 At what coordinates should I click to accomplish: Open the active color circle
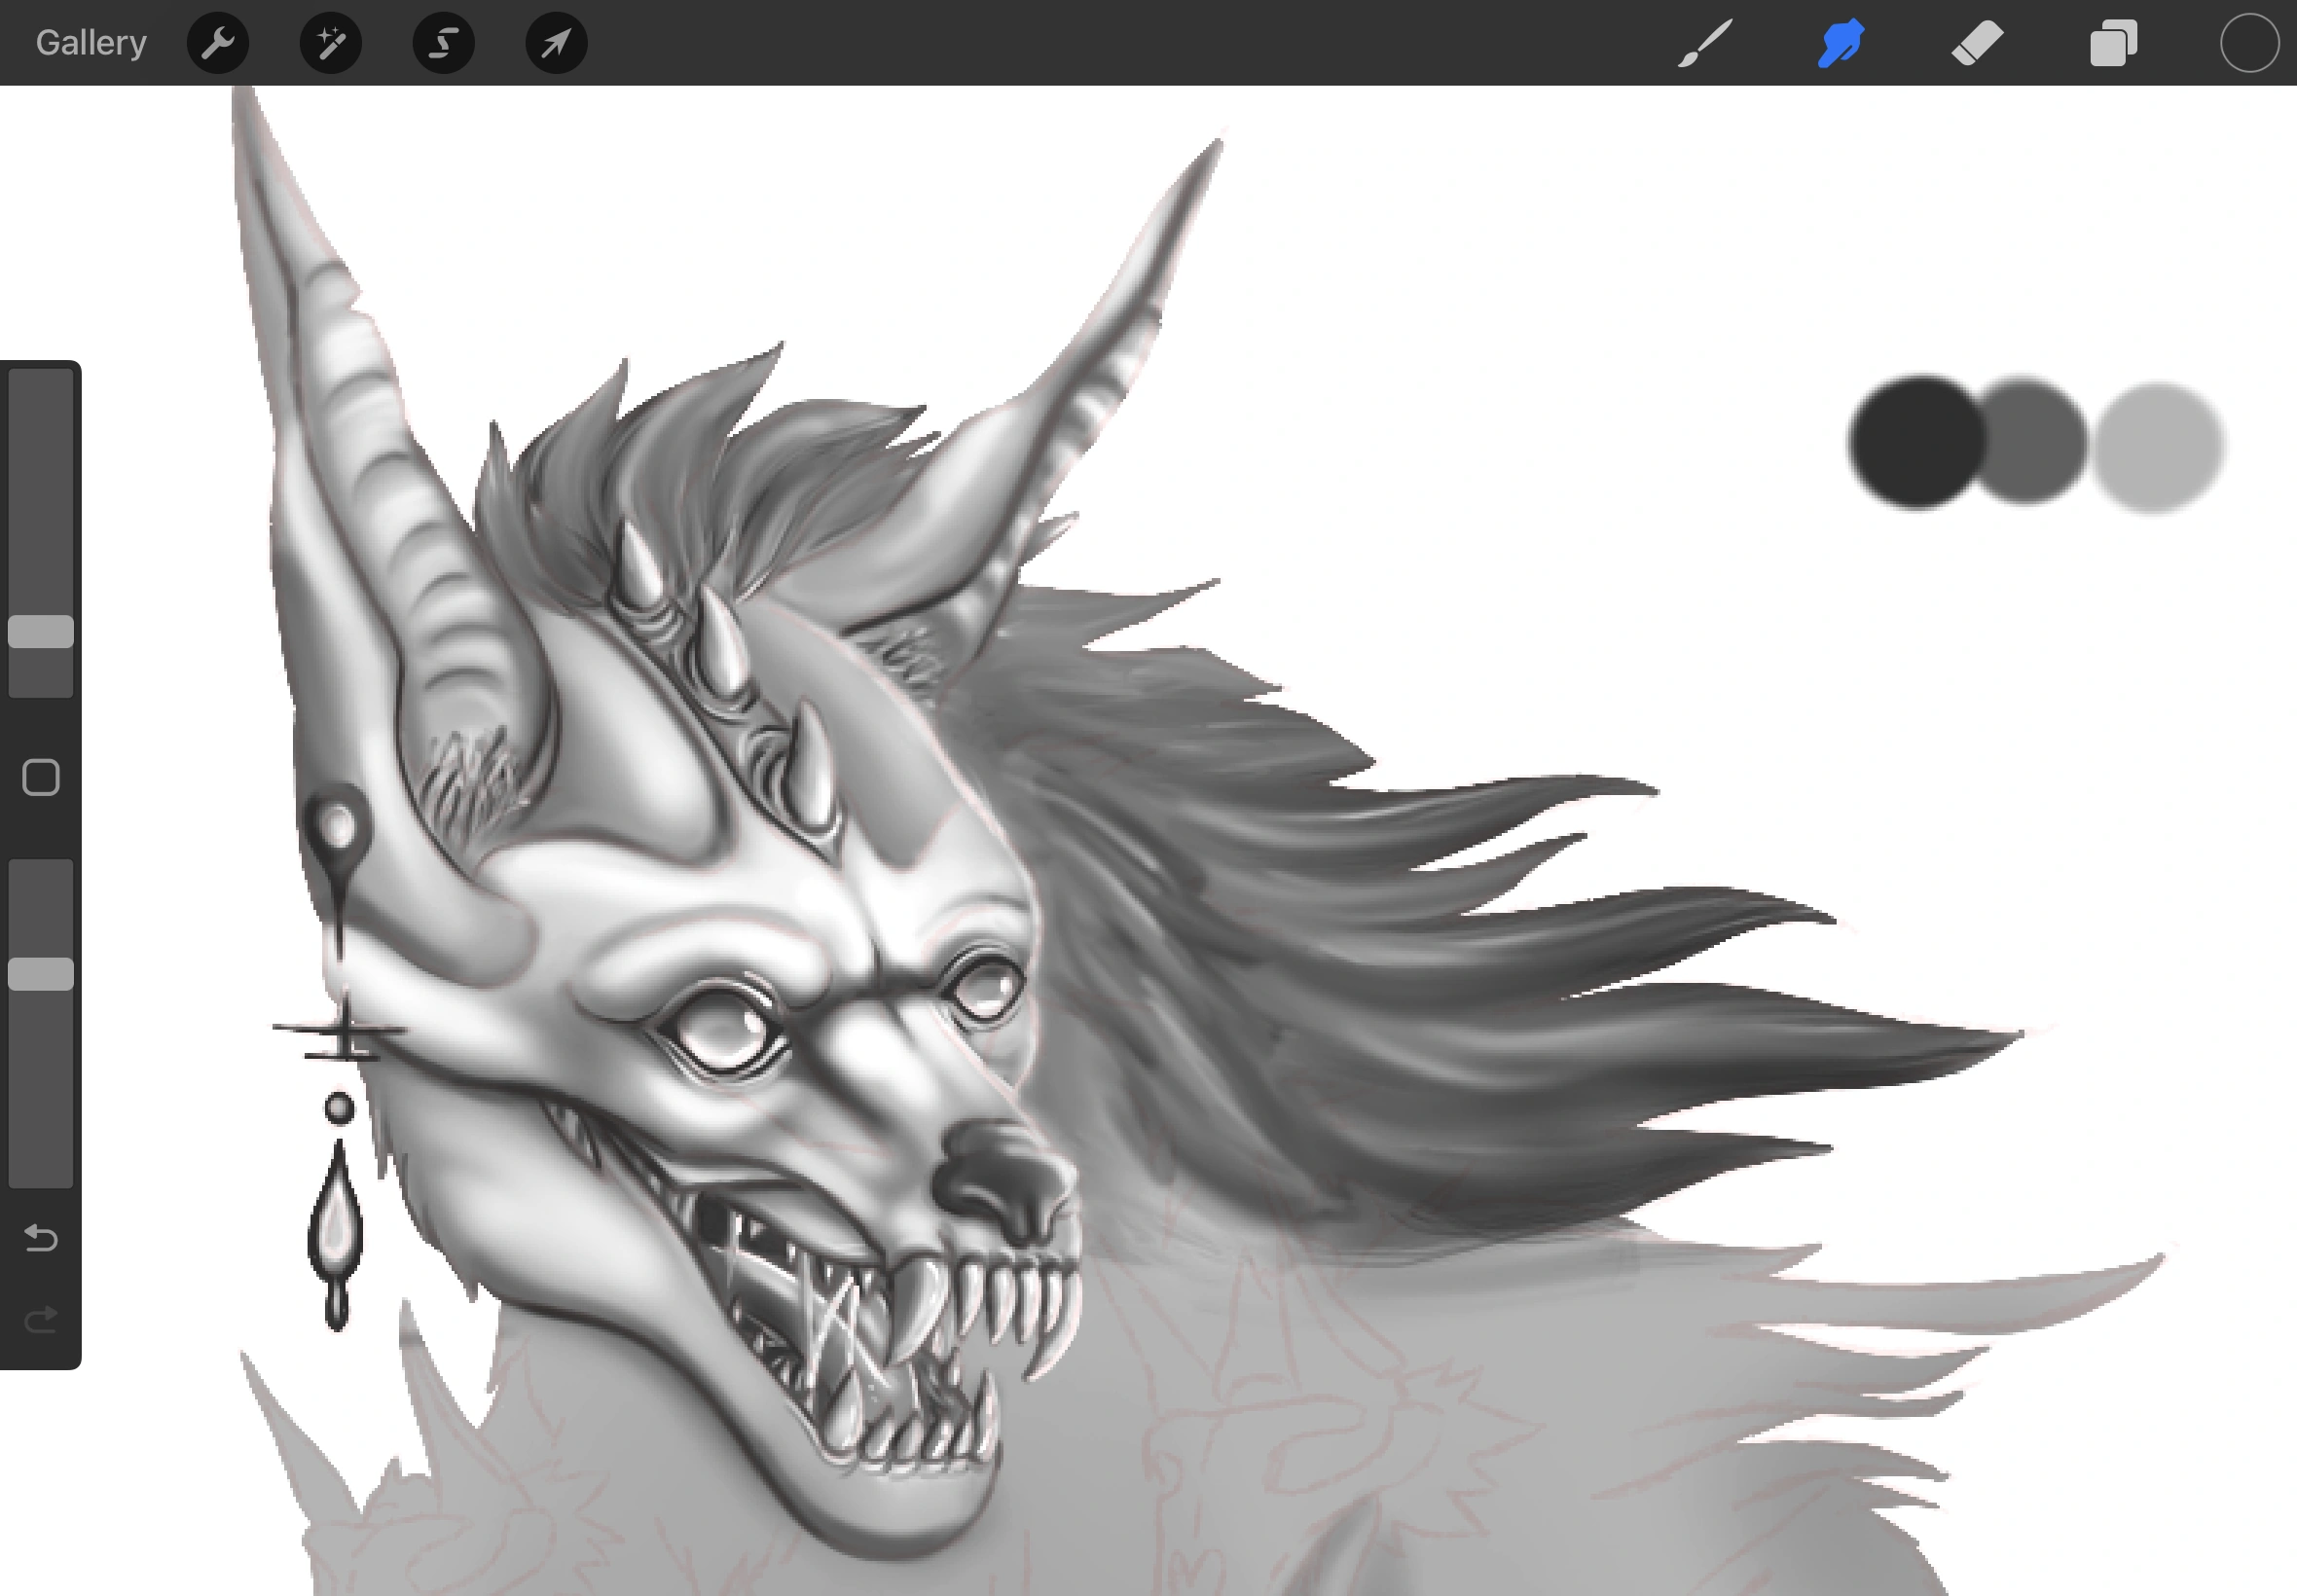2249,43
